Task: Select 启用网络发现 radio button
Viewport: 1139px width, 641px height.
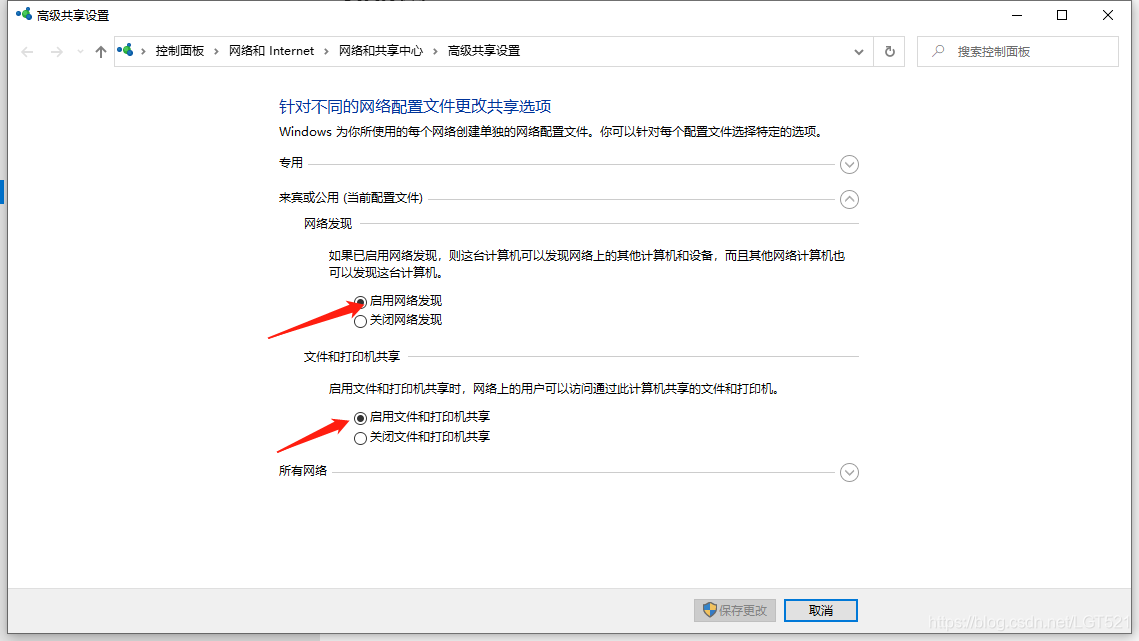Action: (x=360, y=302)
